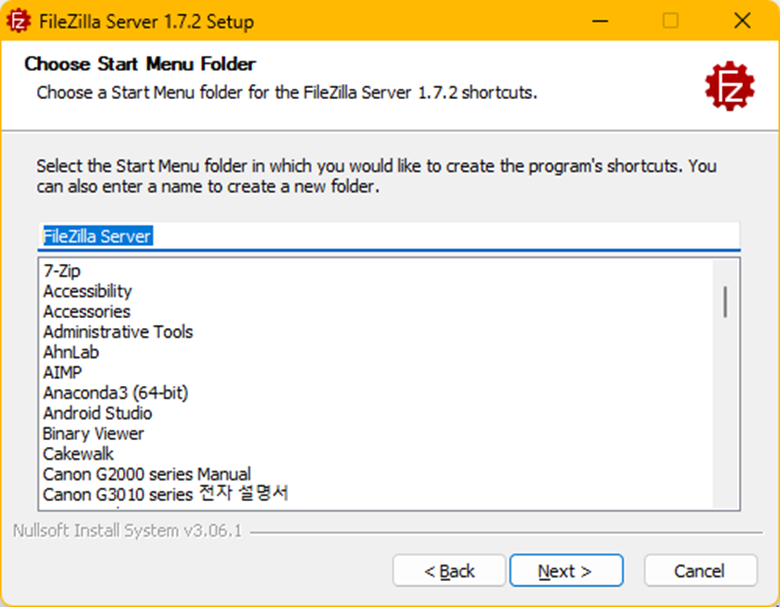Click the Next > button
Viewport: 780px width, 607px height.
tap(566, 571)
